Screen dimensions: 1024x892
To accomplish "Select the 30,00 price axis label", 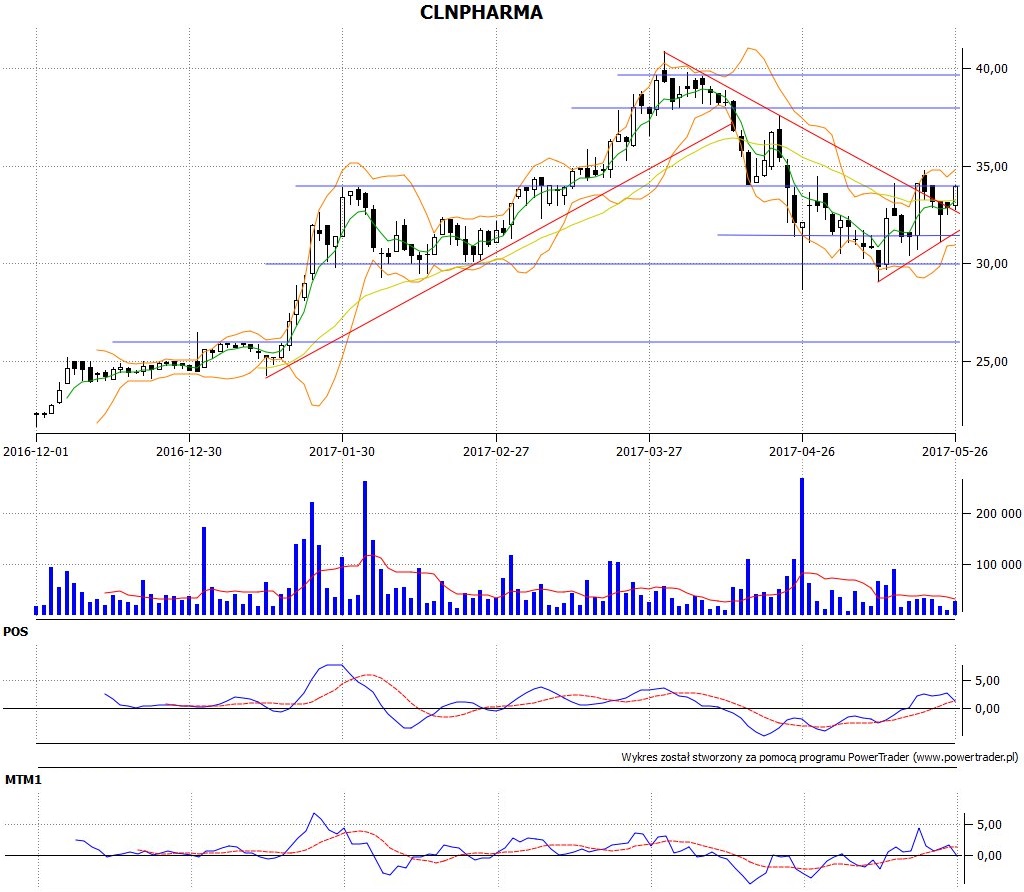I will point(991,264).
